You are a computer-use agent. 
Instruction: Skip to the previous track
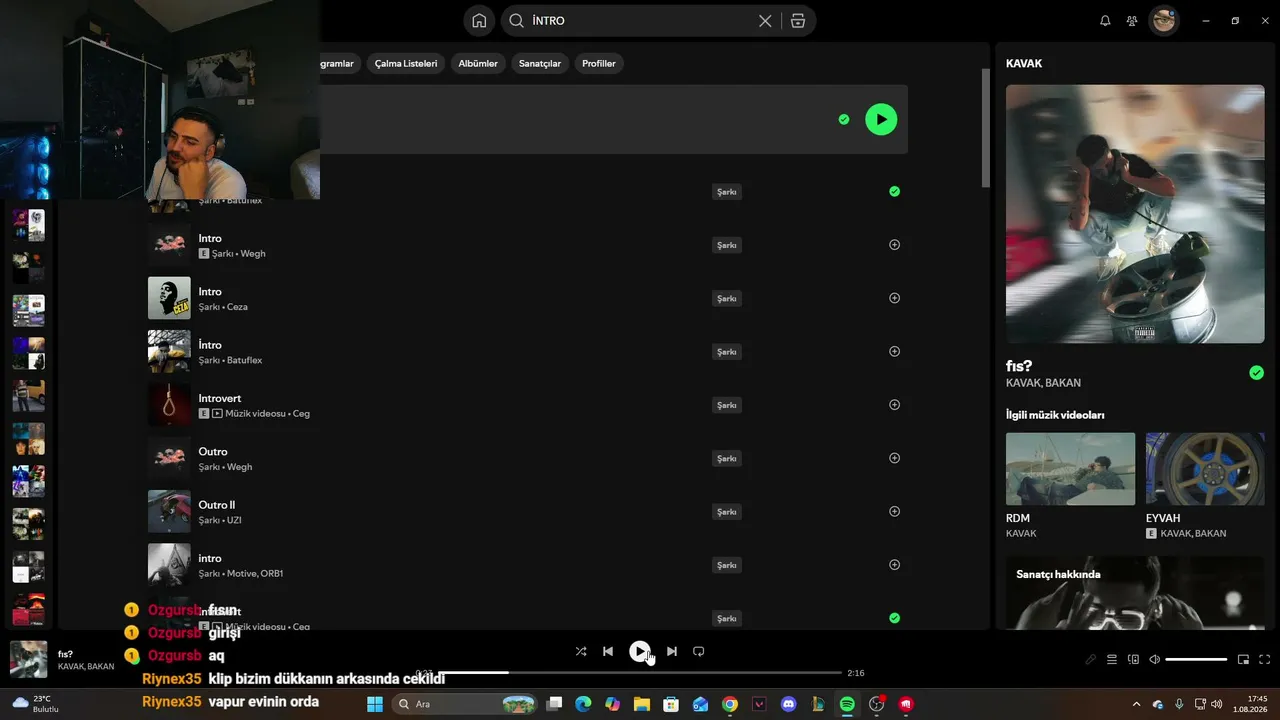point(608,651)
